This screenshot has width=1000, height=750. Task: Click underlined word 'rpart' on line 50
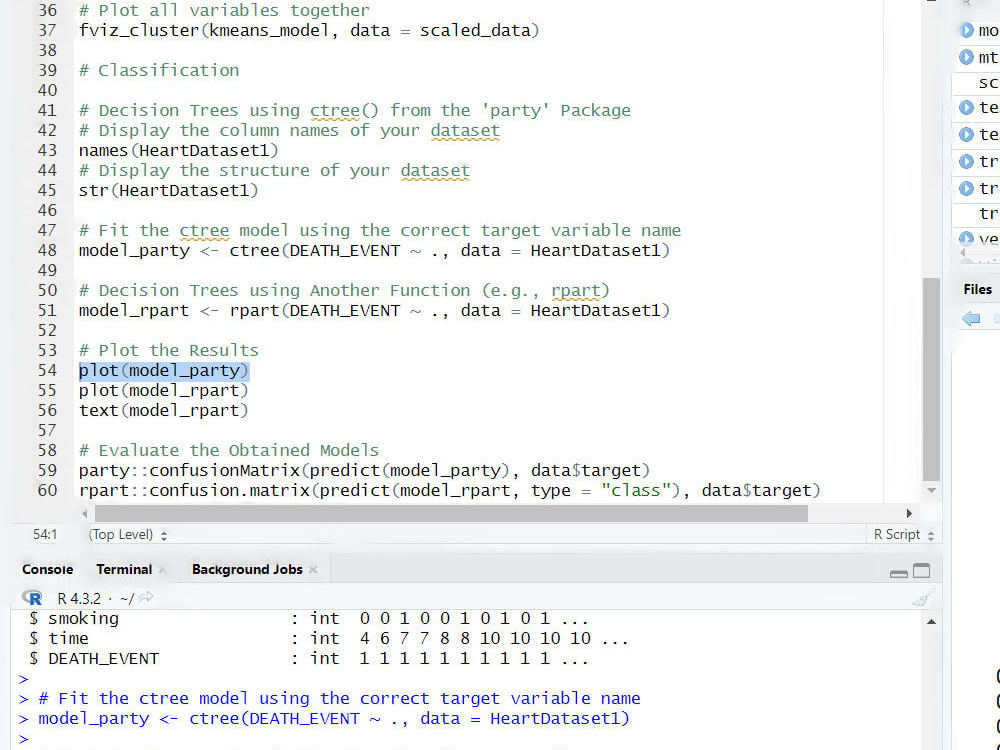[576, 291]
